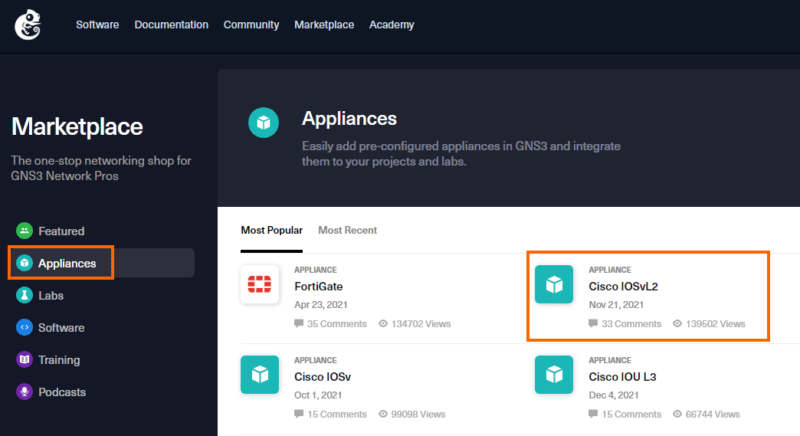Click the Labs flask icon
This screenshot has height=436, width=800.
[x=24, y=295]
